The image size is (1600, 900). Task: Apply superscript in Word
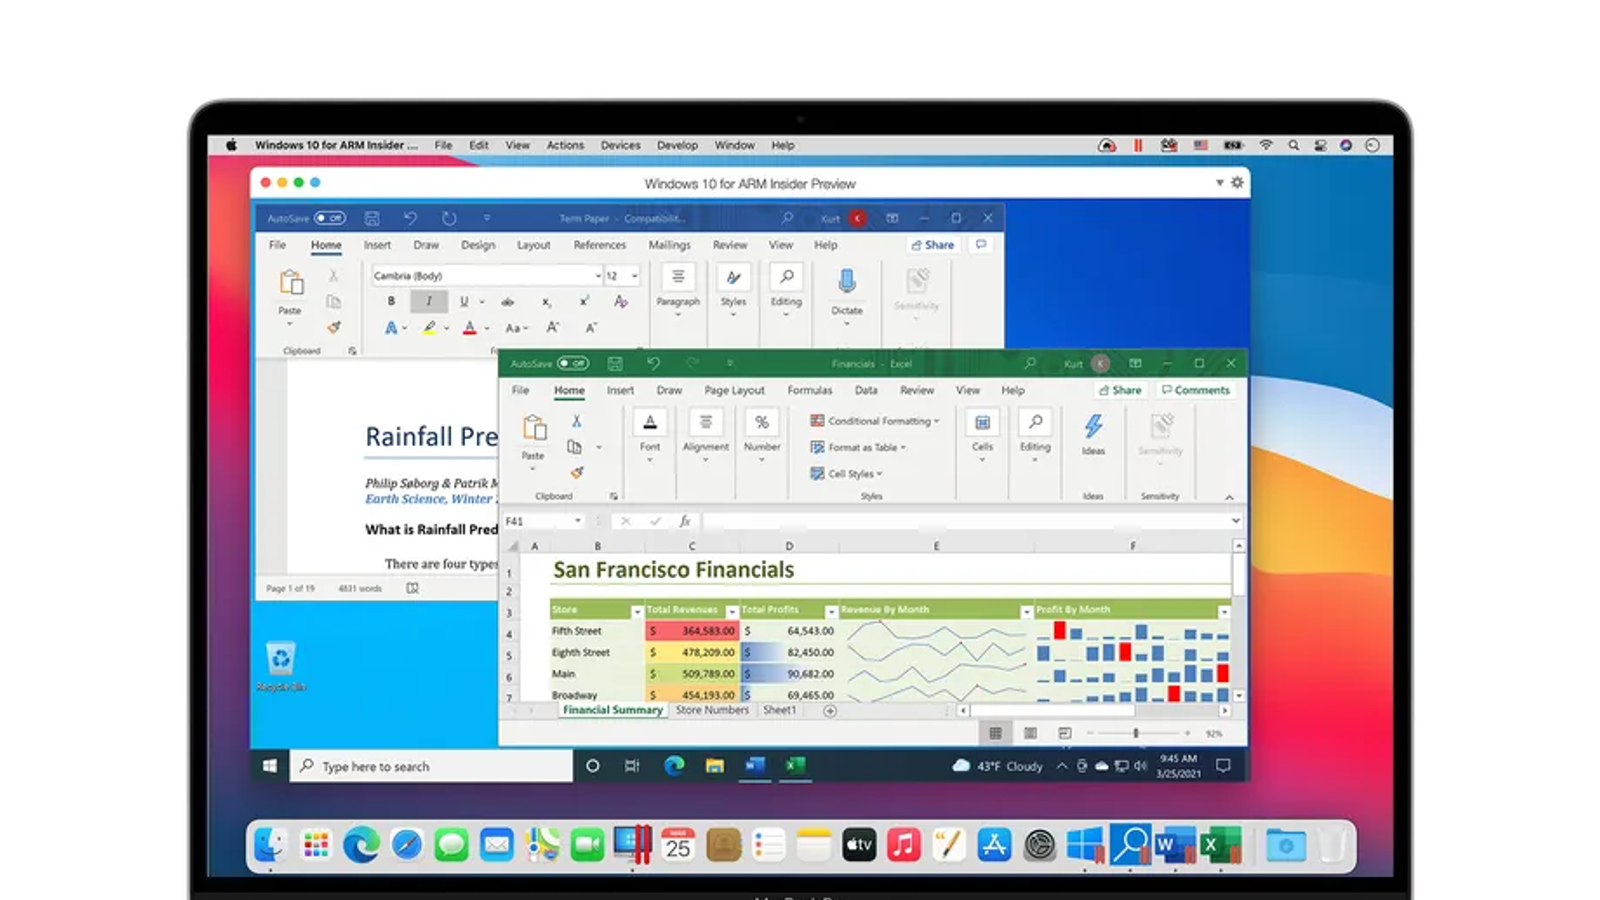tap(584, 301)
